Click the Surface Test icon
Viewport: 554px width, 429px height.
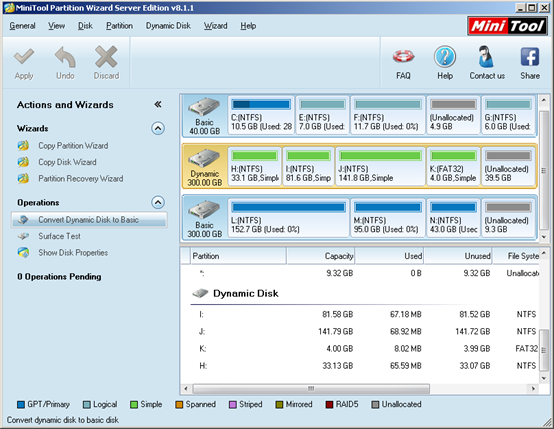23,236
